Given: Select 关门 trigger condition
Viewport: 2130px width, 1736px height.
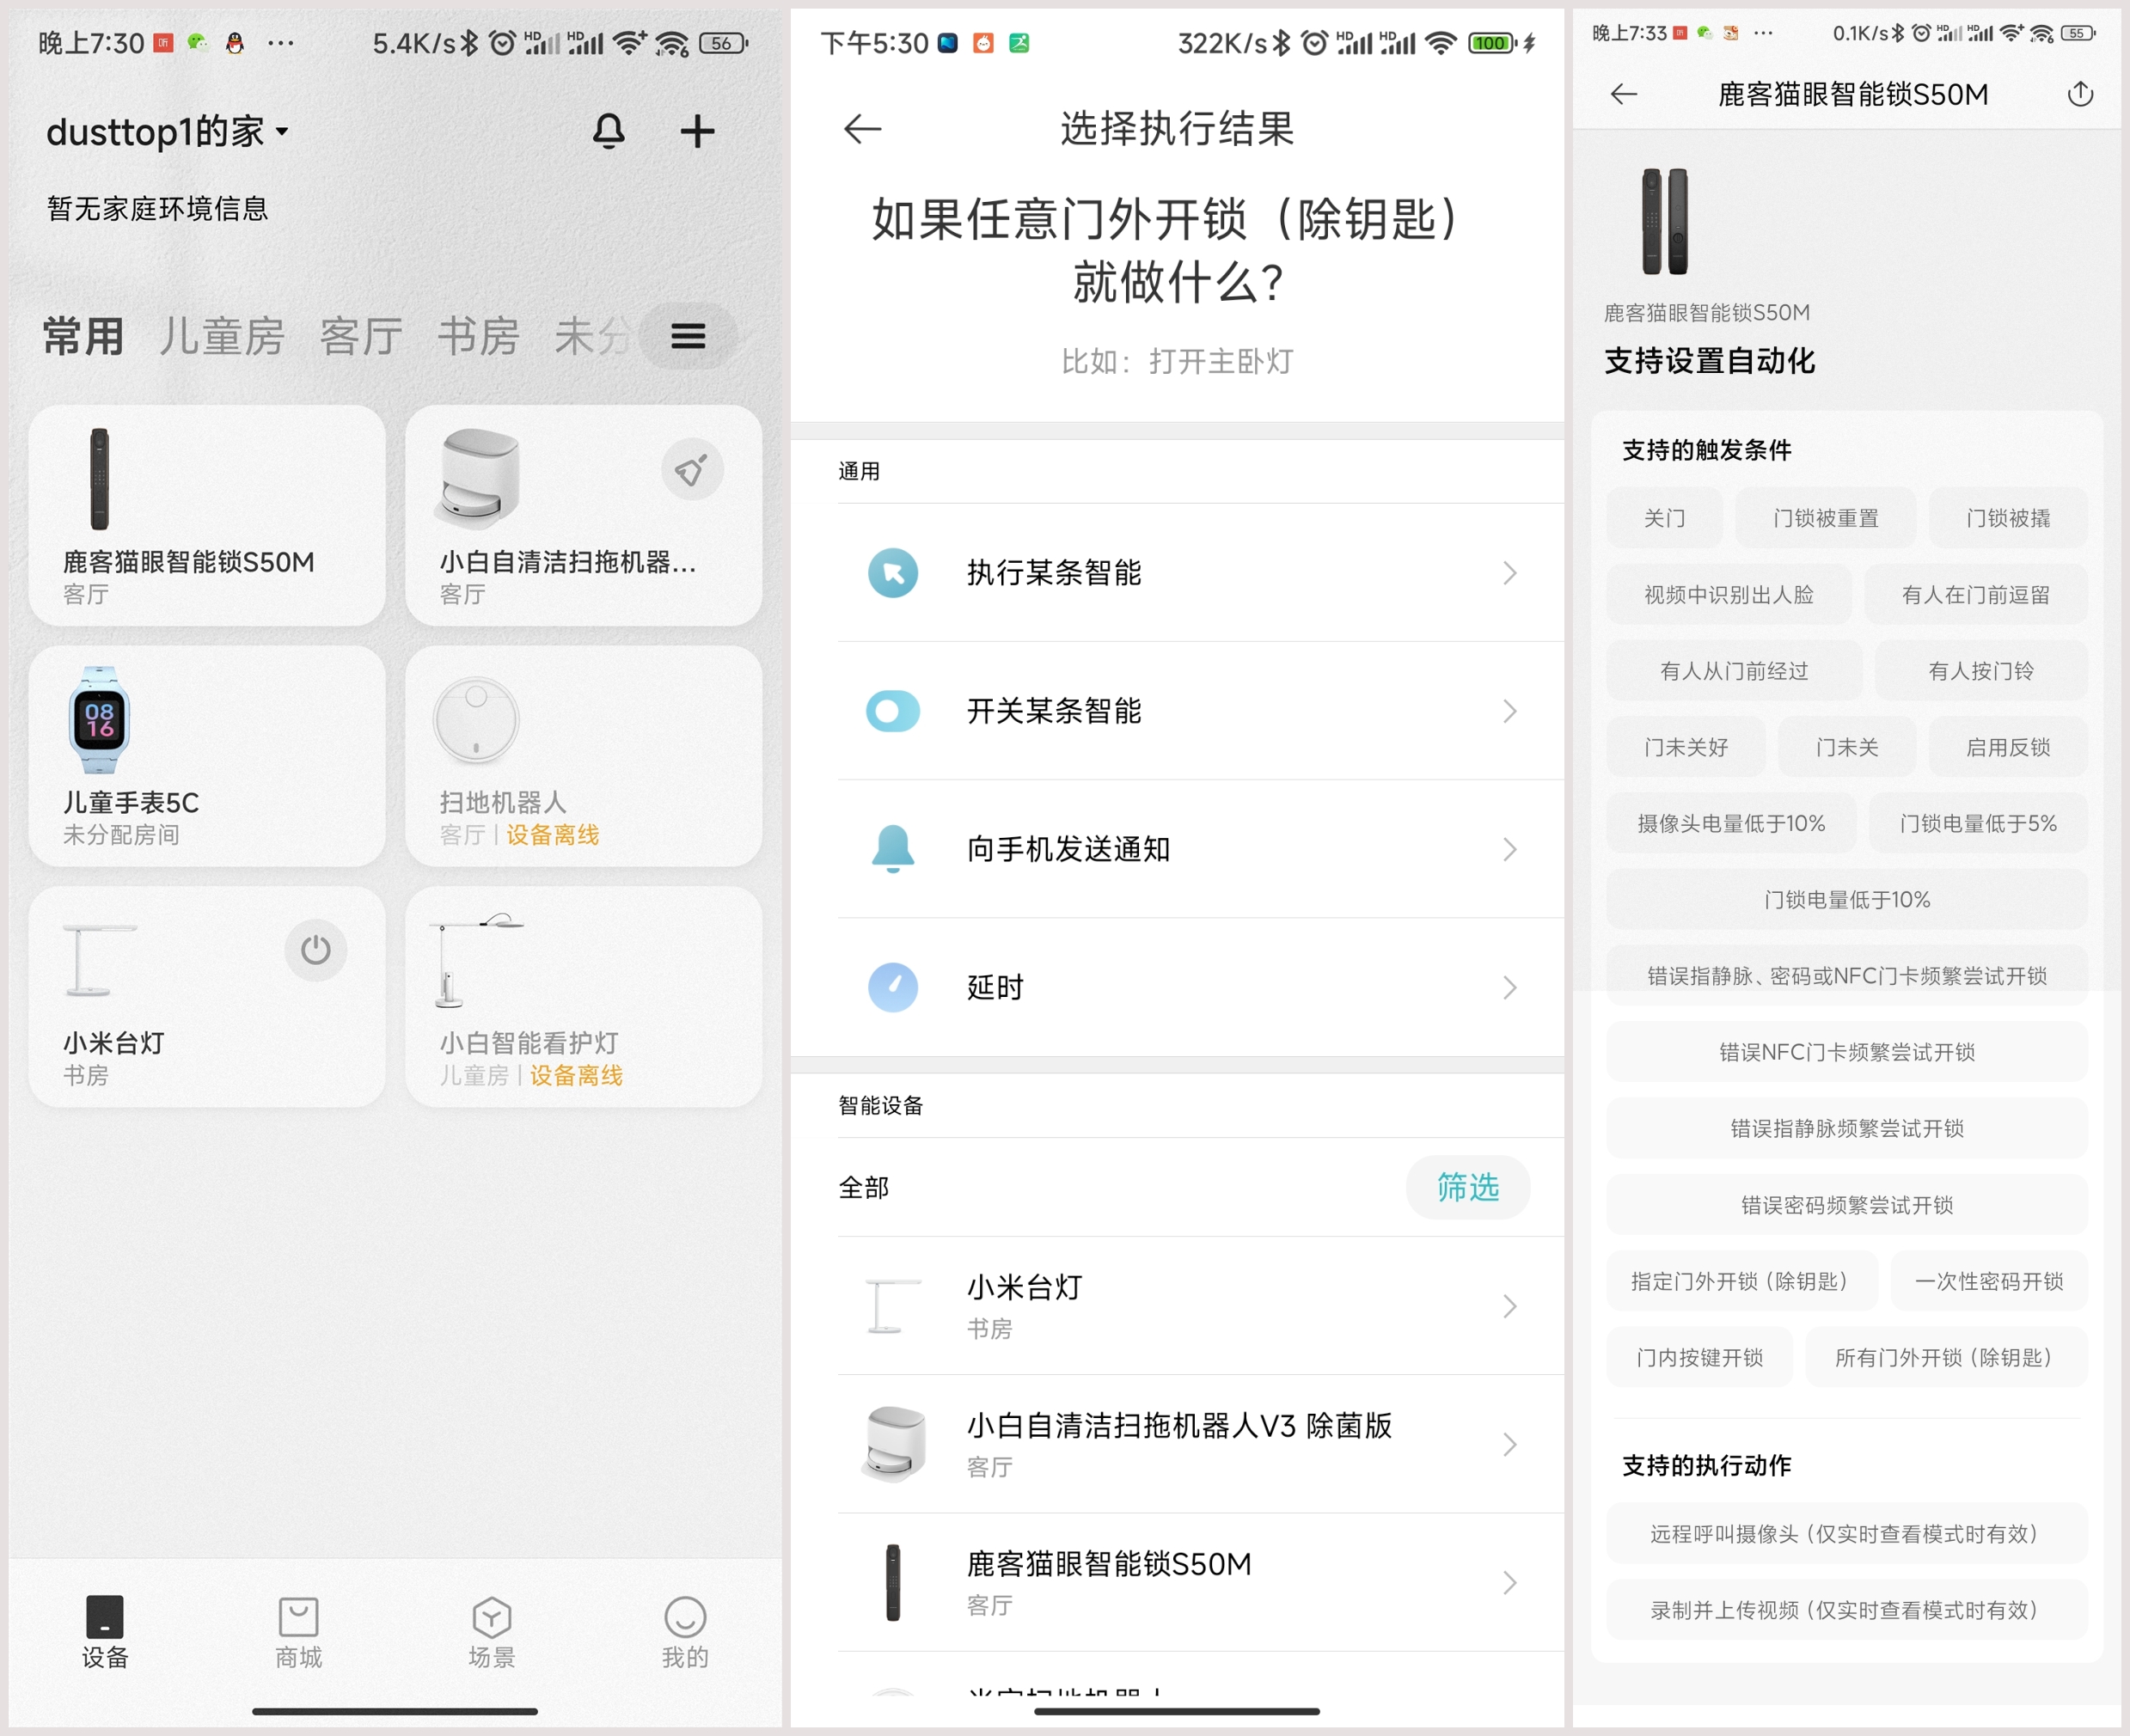Looking at the screenshot, I should click(x=1664, y=518).
